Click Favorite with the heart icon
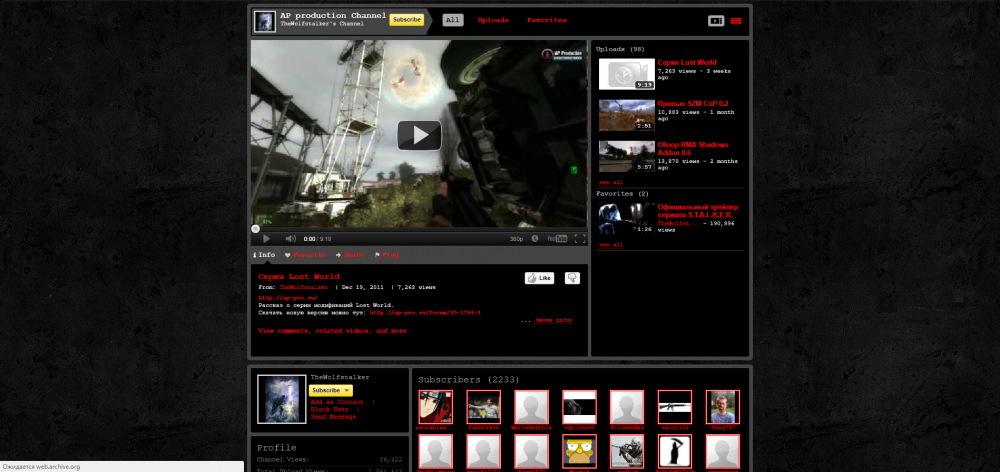Viewport: 1000px width, 472px height. [x=305, y=255]
